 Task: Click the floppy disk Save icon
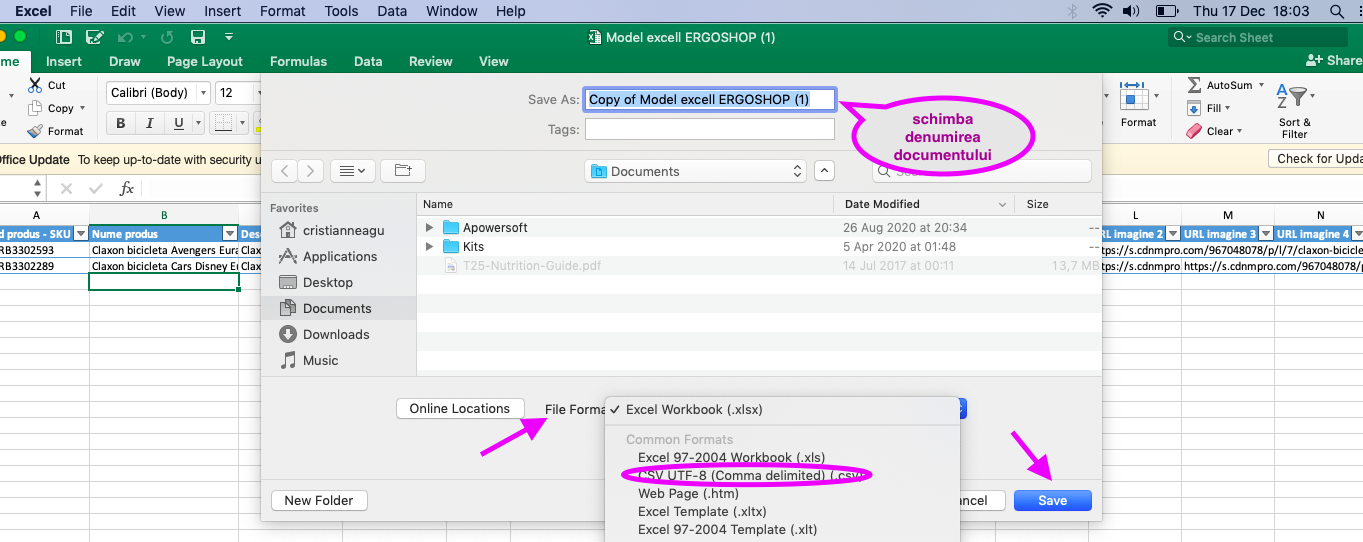[x=198, y=37]
